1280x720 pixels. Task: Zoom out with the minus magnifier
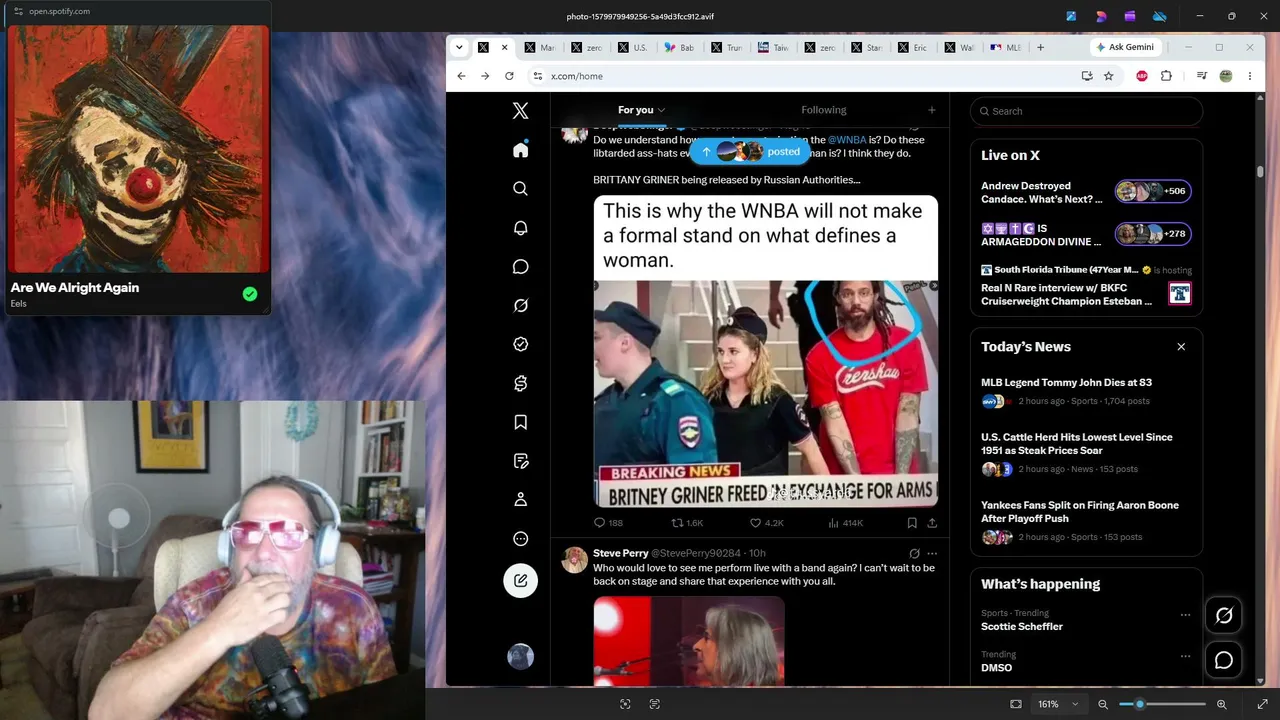1103,704
